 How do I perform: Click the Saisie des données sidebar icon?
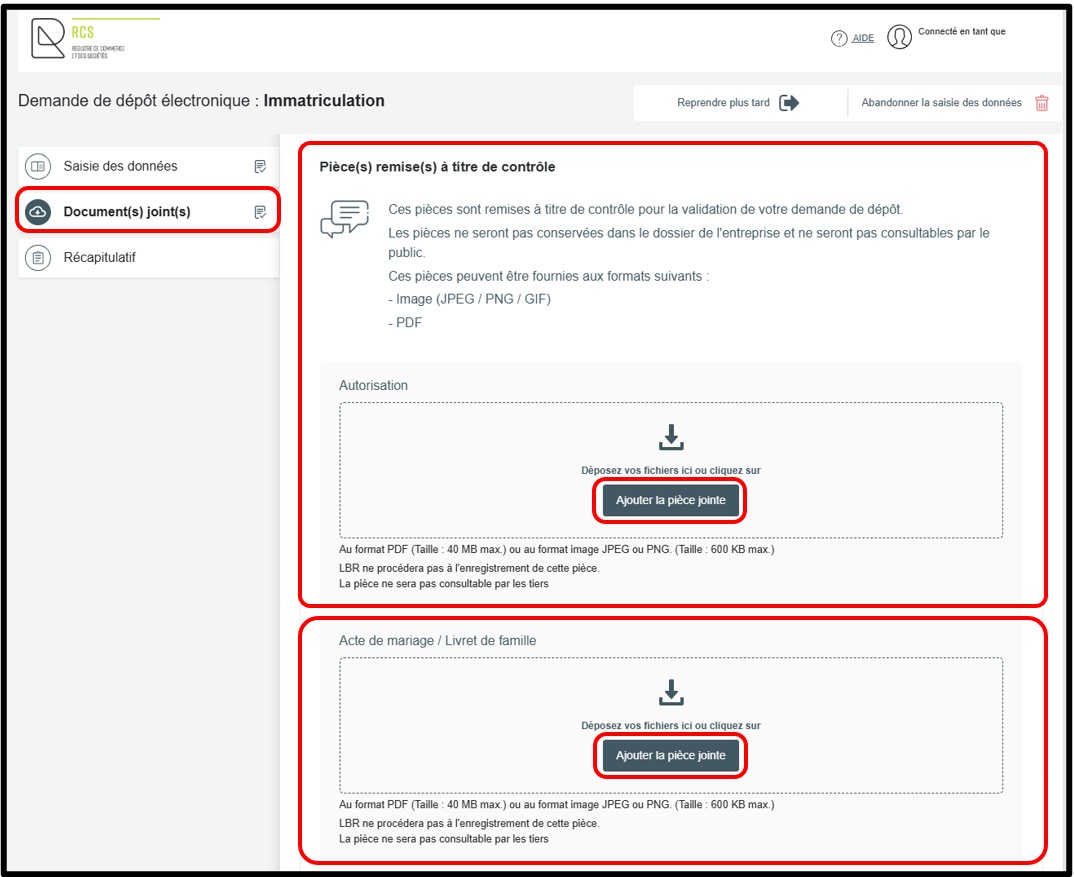[37, 166]
